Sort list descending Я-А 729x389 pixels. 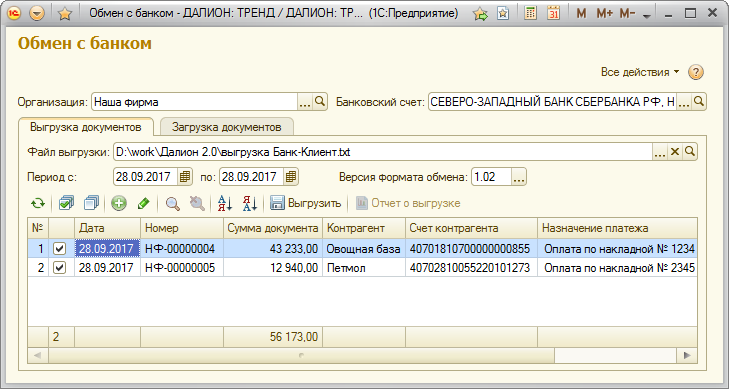tap(250, 203)
